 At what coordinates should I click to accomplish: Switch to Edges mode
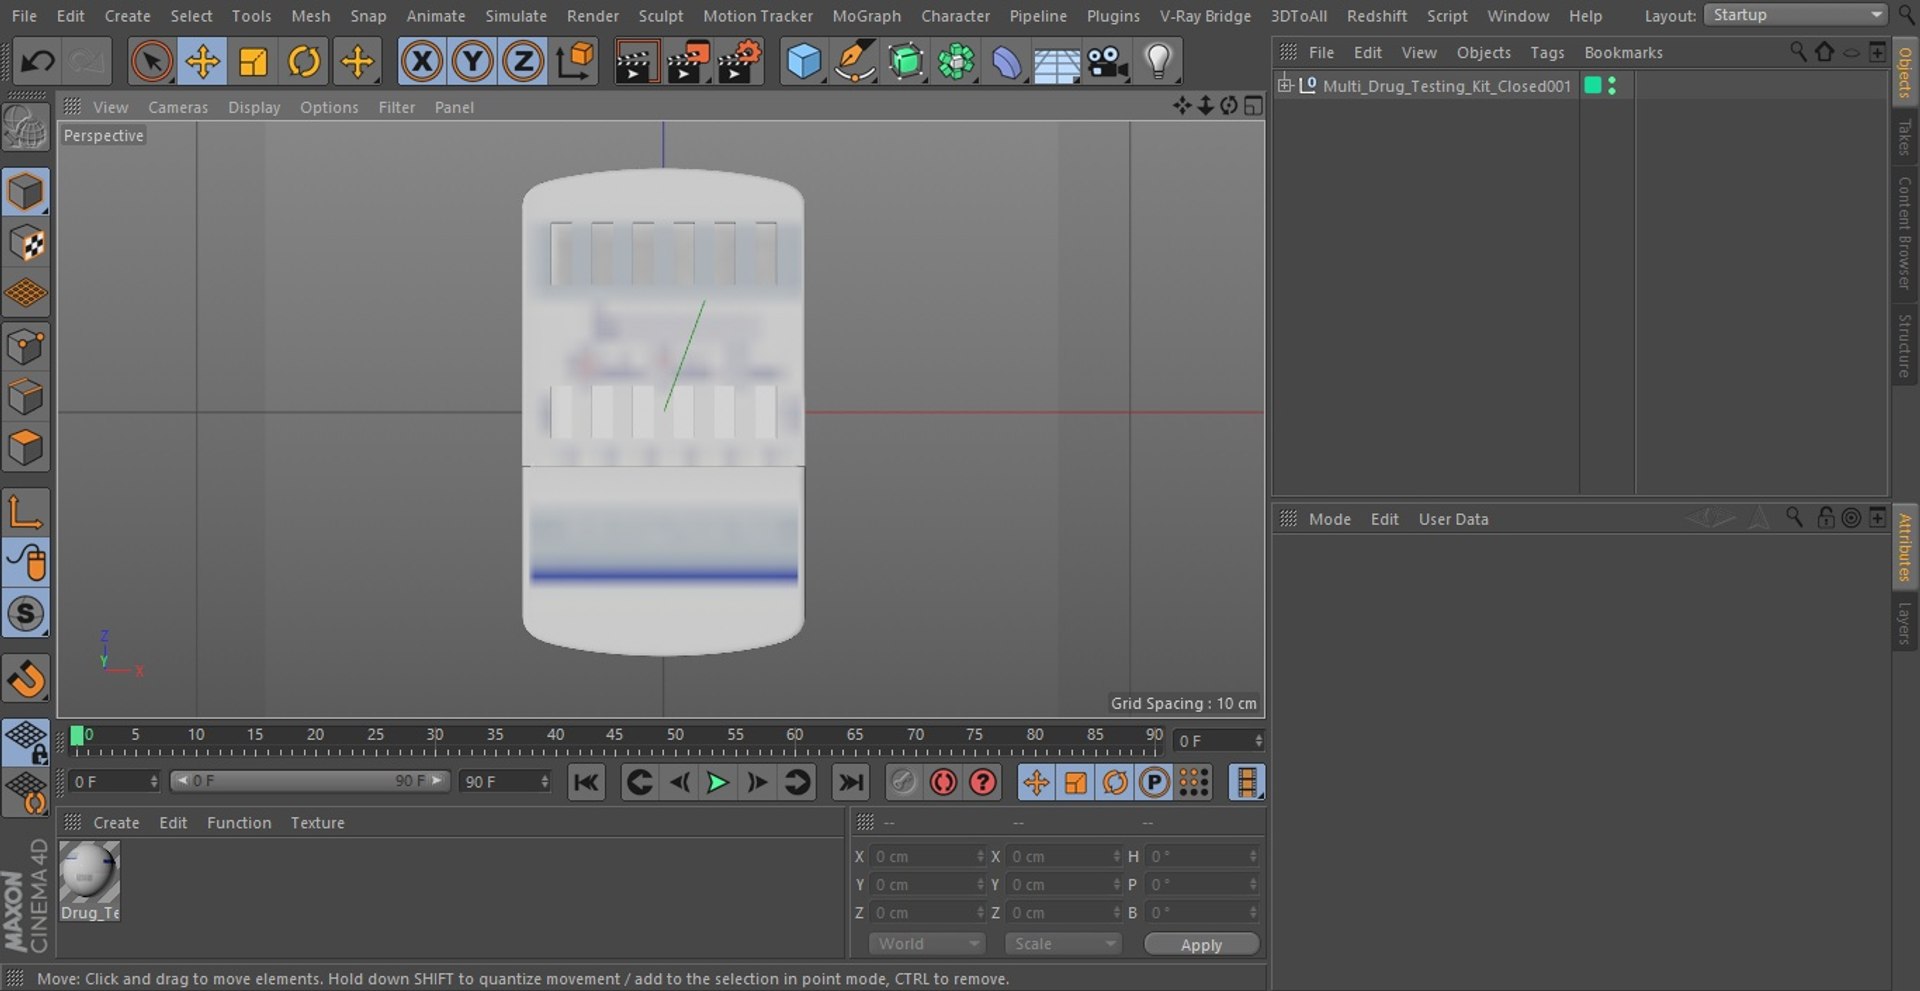click(x=26, y=398)
